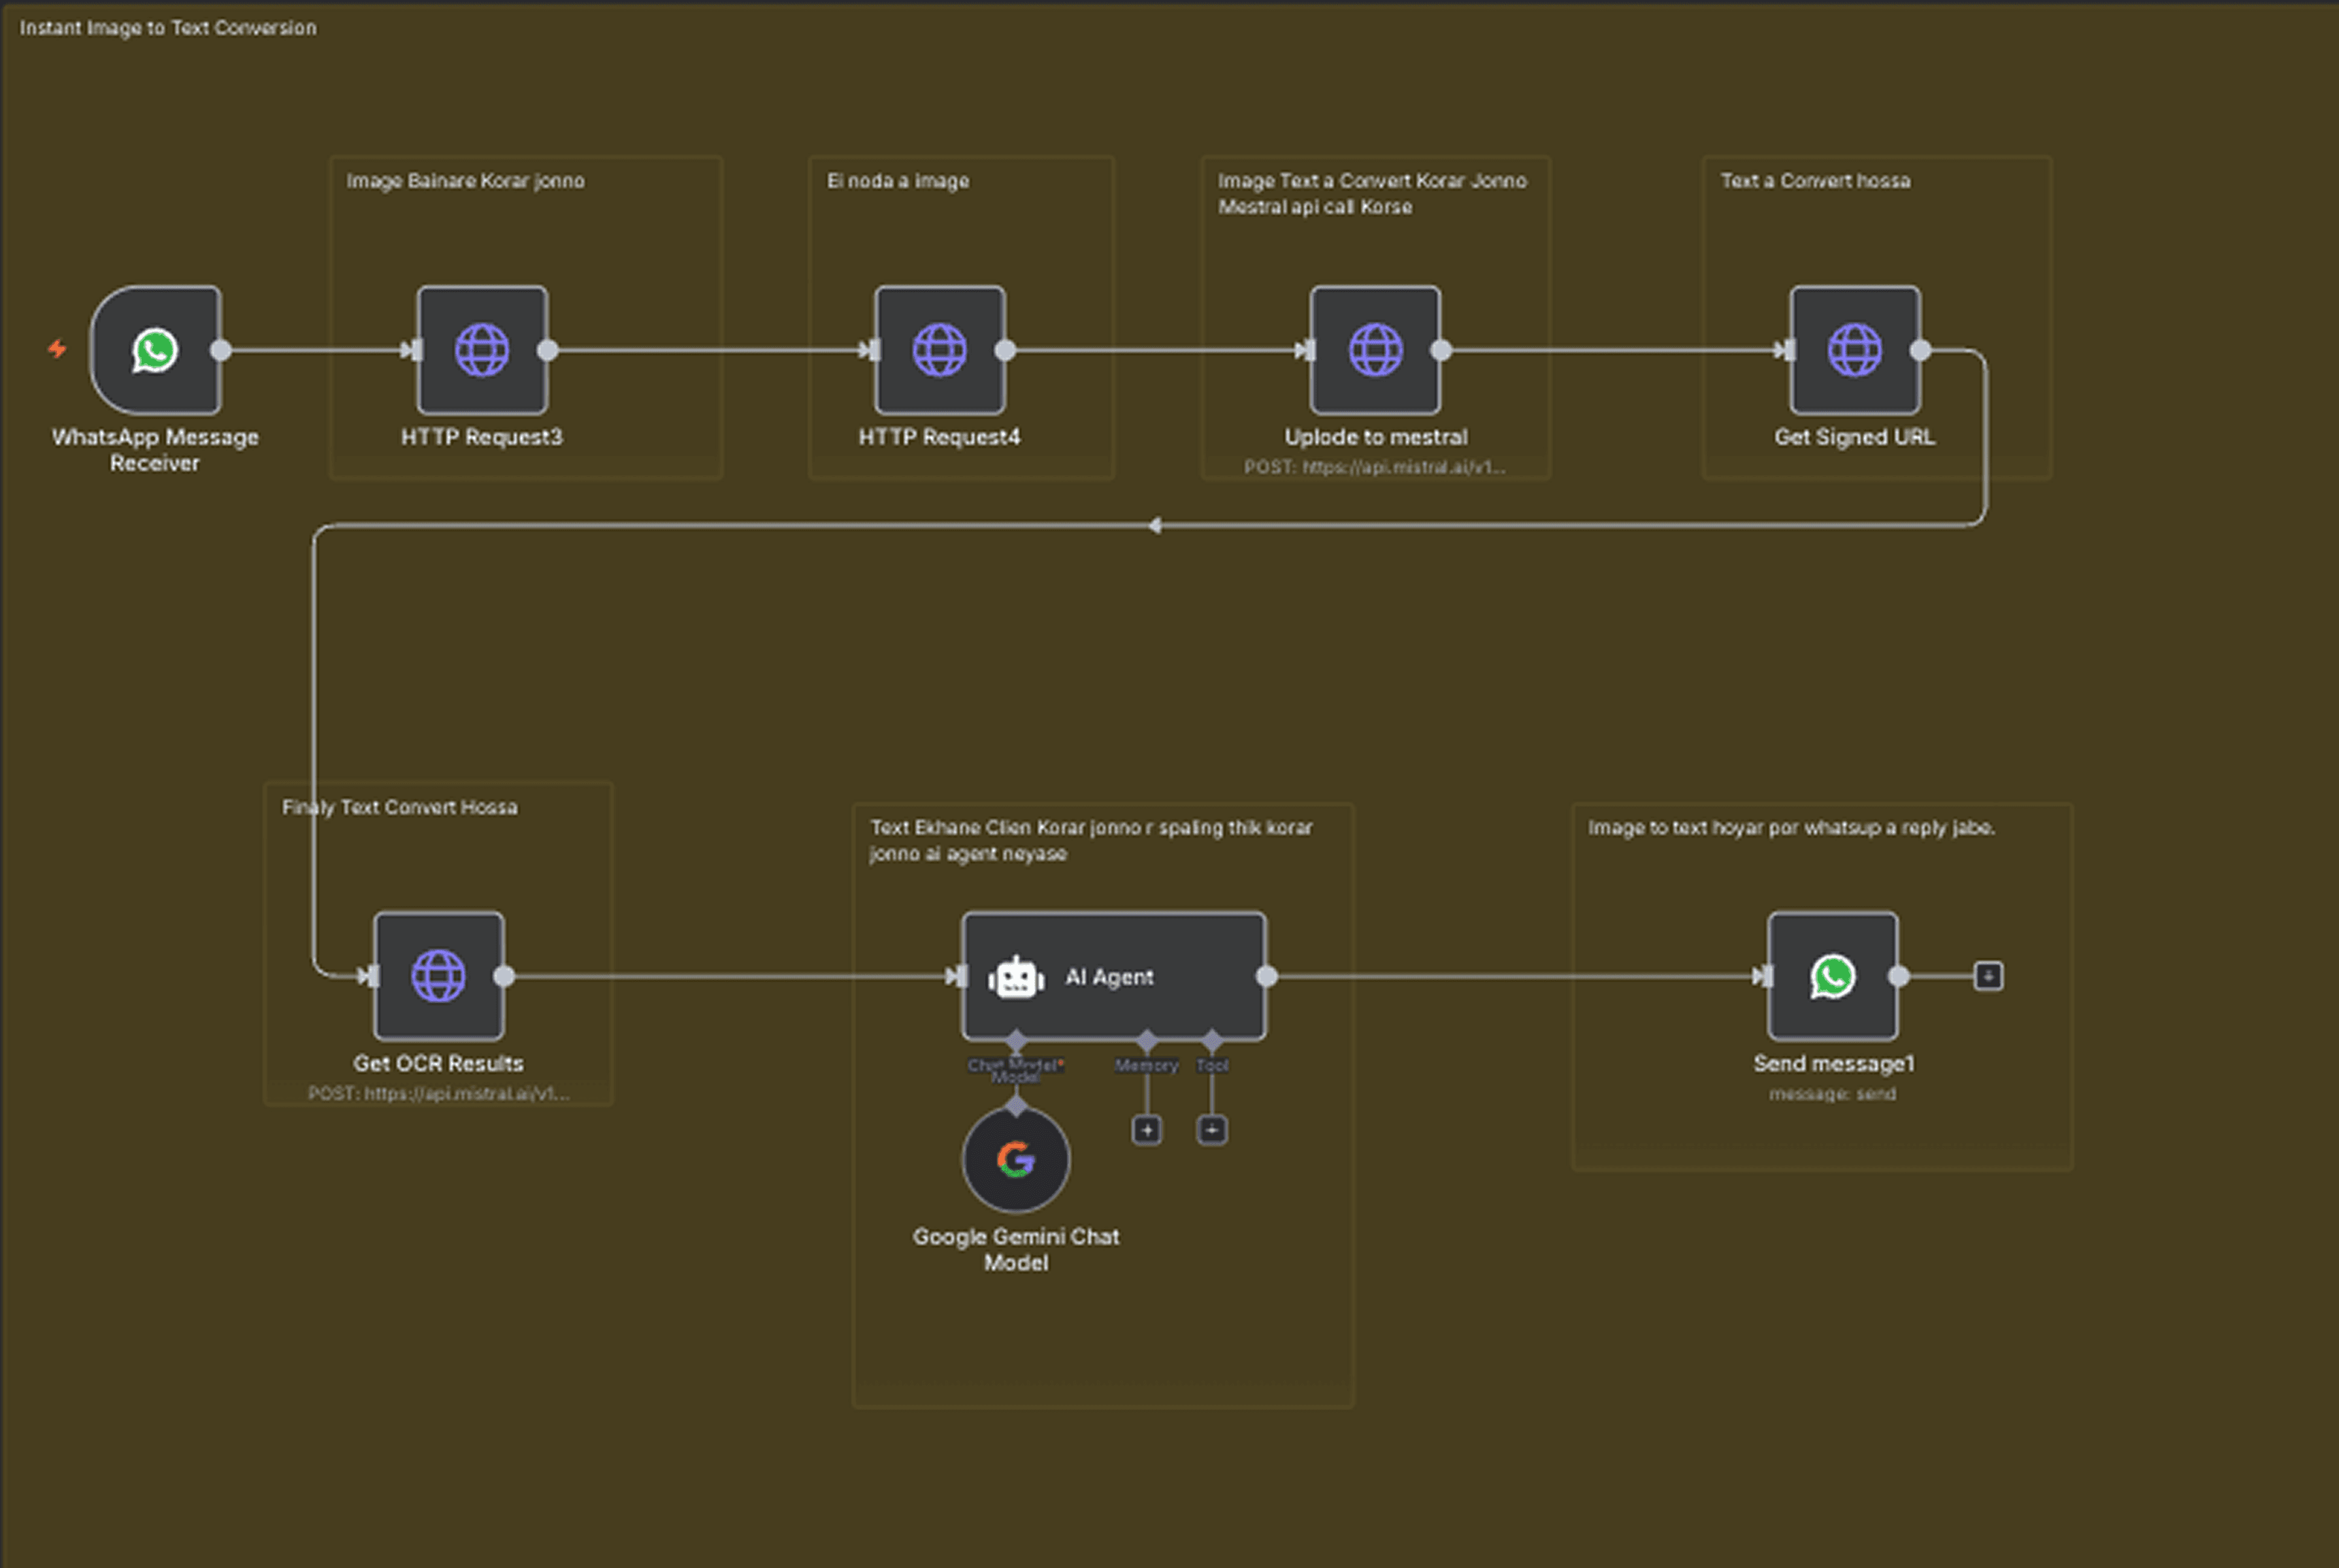Image resolution: width=2339 pixels, height=1568 pixels.
Task: Click the AI Agent output connector dot
Action: [1266, 976]
